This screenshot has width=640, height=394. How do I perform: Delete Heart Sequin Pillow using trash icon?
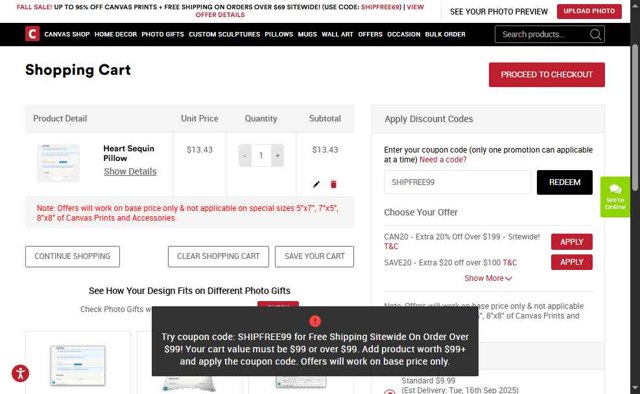point(333,184)
